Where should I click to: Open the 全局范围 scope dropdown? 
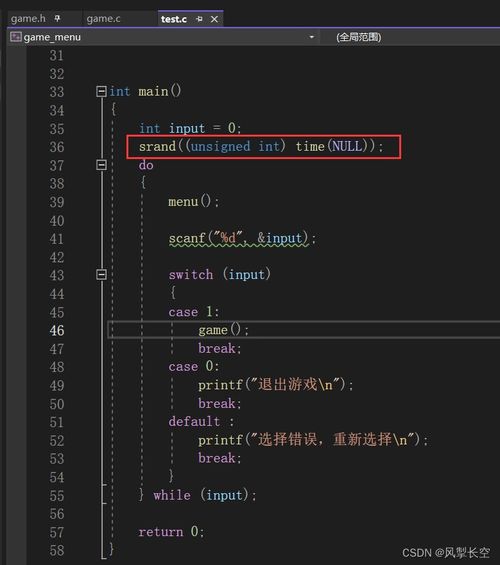pos(358,37)
